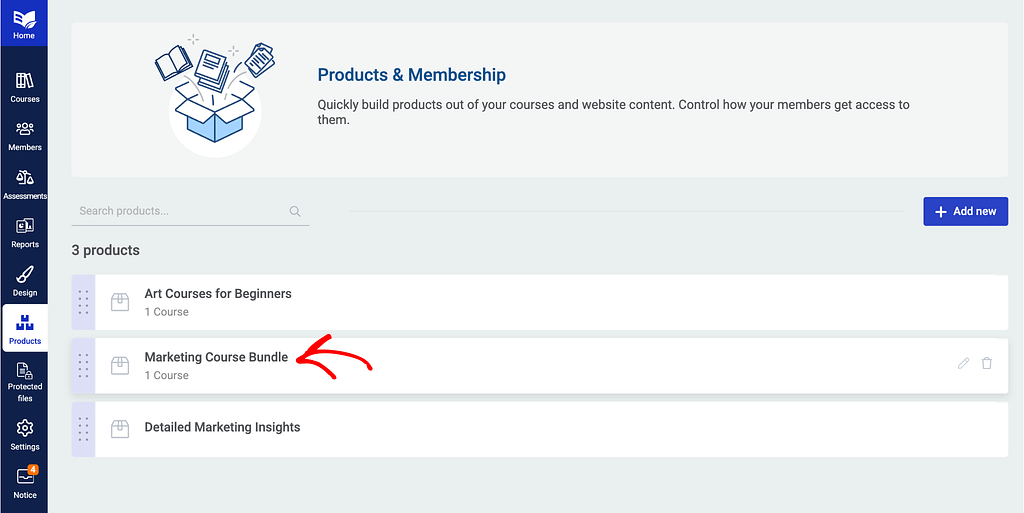Open Detailed Marketing Insights product
Screen dimensions: 1024x513
(x=540, y=429)
